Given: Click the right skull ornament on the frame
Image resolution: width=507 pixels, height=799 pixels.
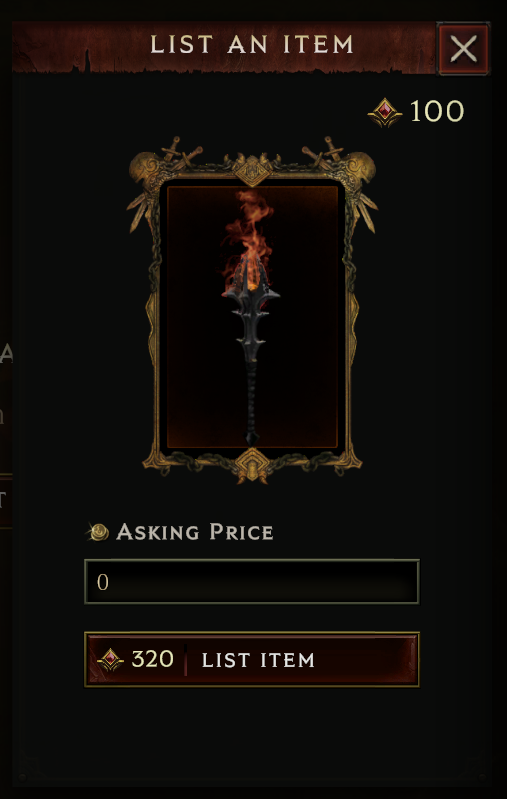Looking at the screenshot, I should [361, 167].
